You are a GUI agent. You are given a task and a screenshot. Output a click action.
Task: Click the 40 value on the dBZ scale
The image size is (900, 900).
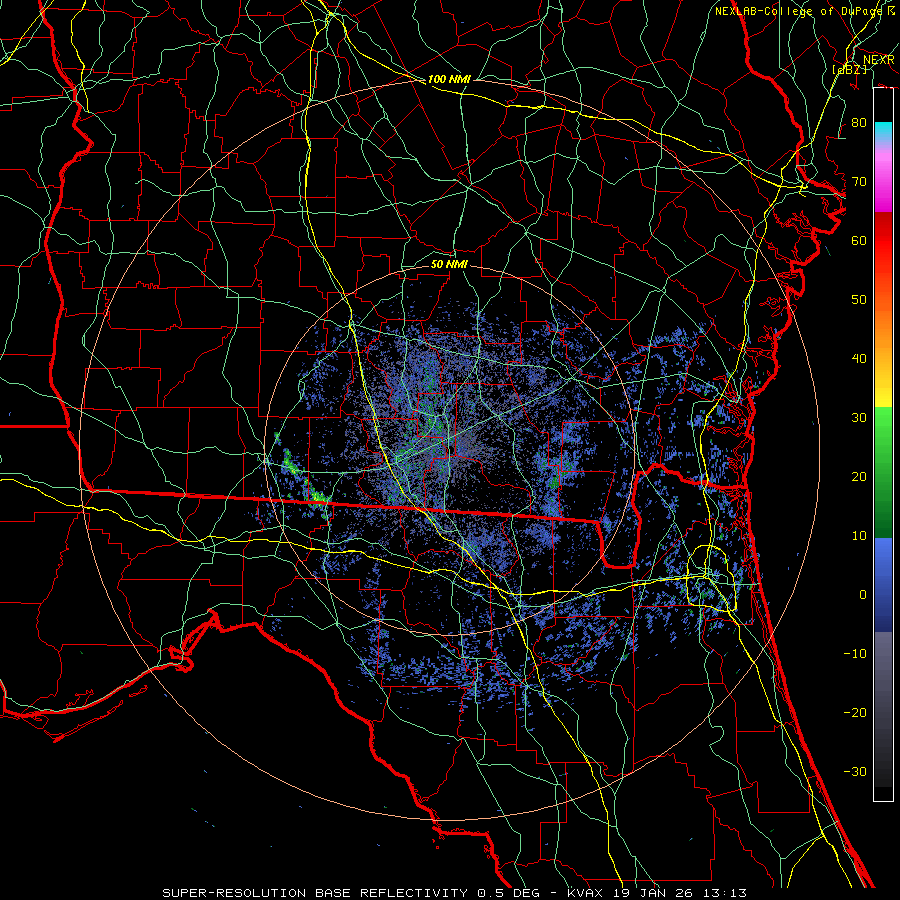pyautogui.click(x=859, y=359)
